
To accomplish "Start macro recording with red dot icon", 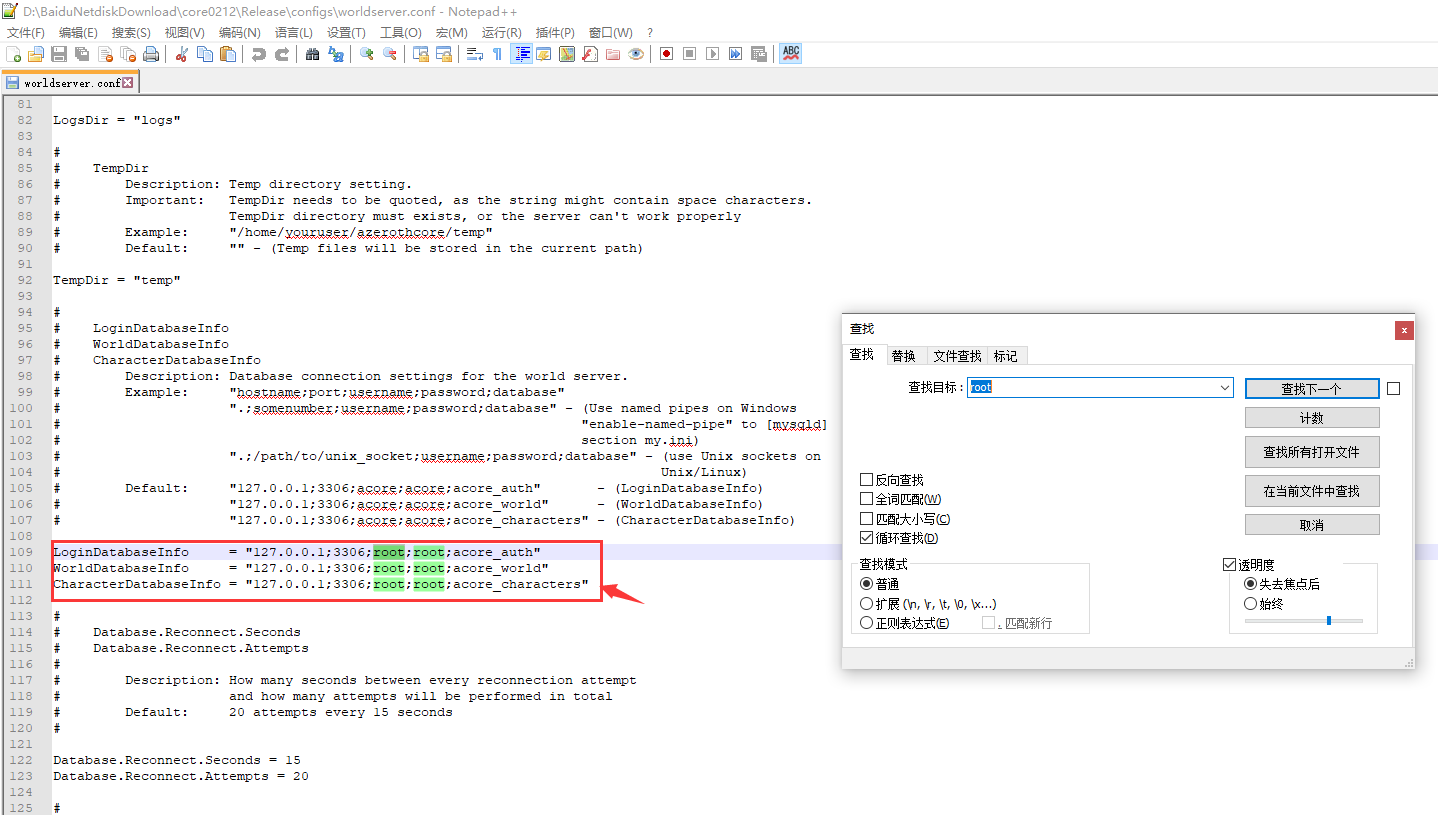I will 665,54.
